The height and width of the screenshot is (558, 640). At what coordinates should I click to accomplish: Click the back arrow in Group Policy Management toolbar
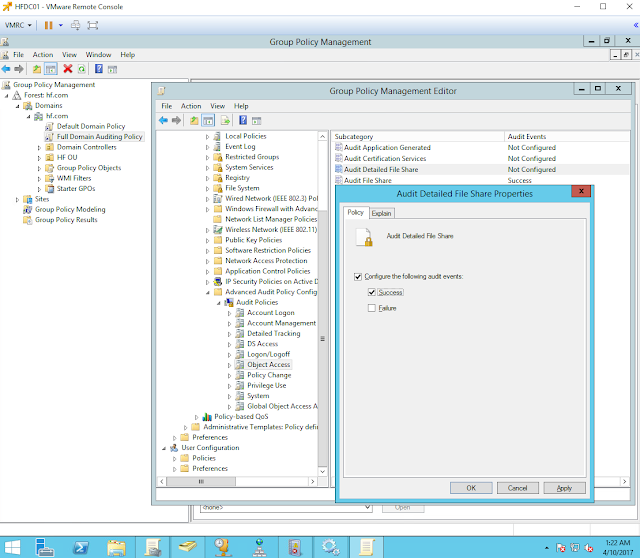click(6, 69)
